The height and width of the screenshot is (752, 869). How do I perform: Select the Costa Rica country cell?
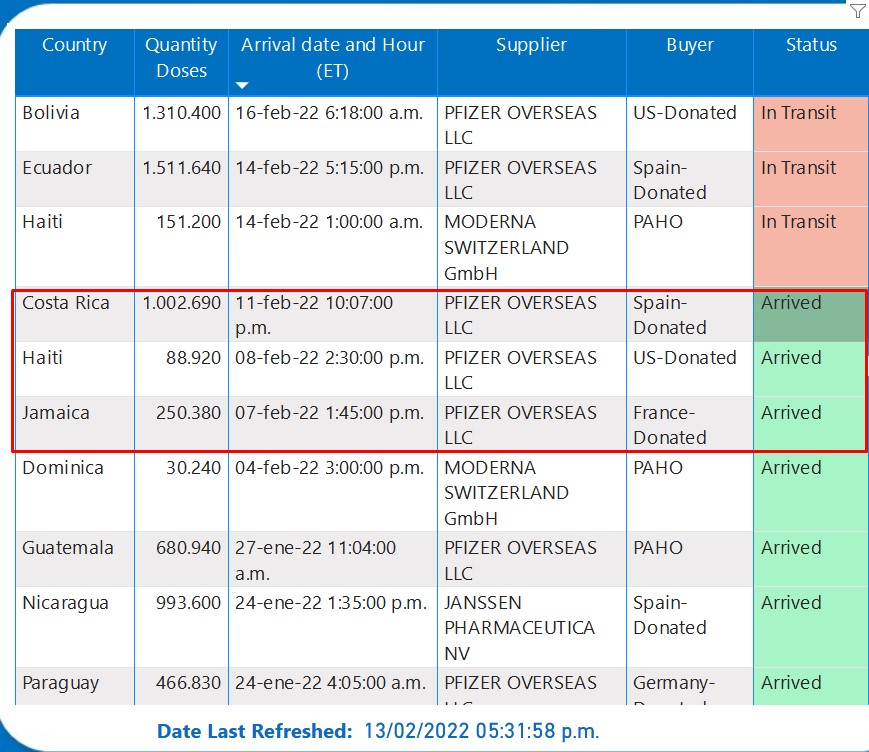pos(66,303)
